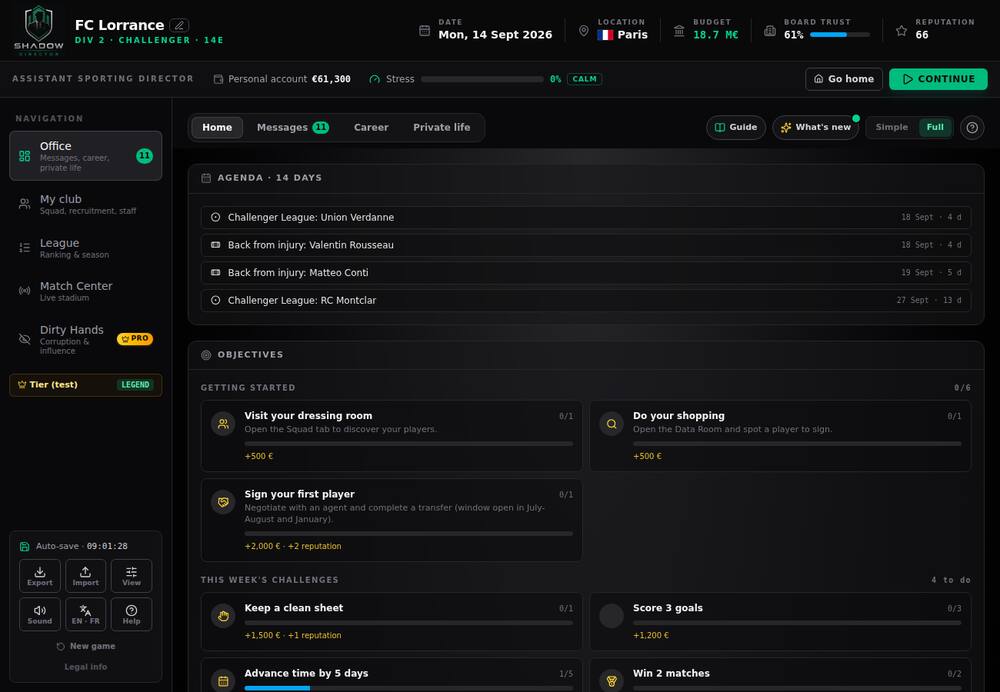Click the CALM stress status badge

584,79
